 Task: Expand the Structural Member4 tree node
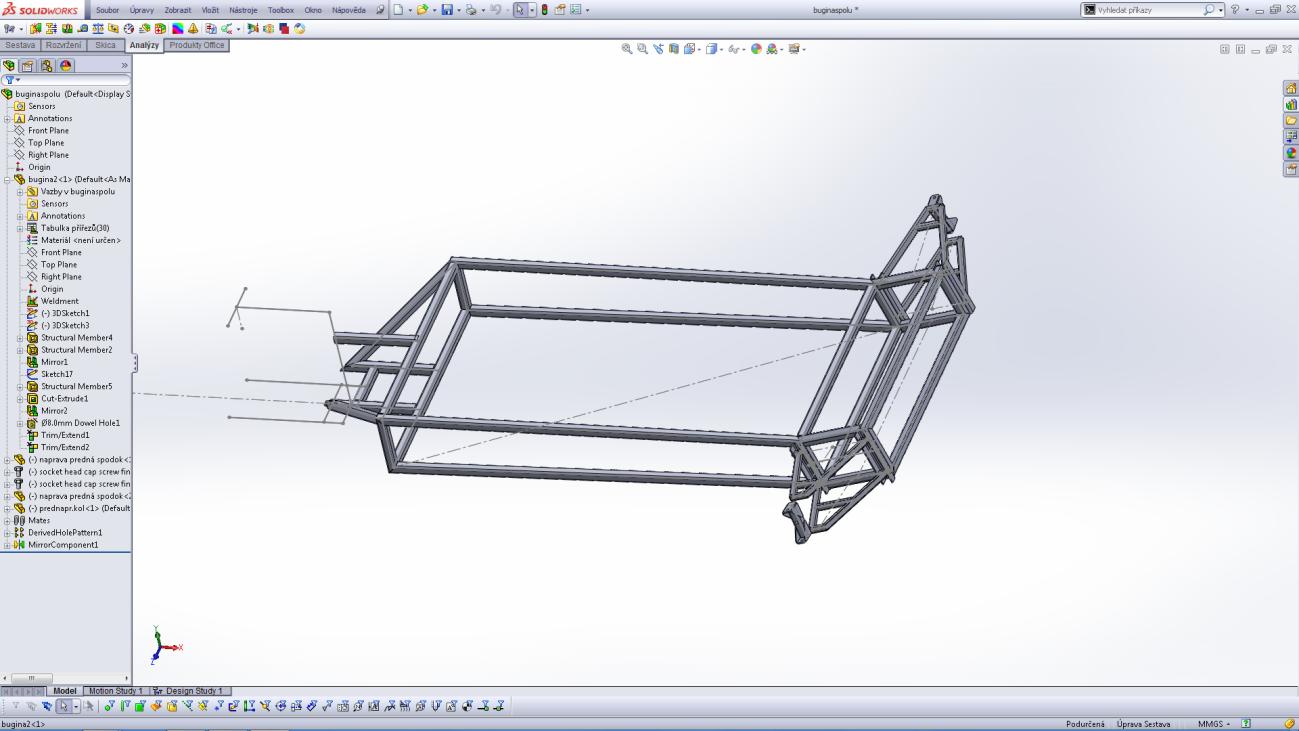click(20, 338)
